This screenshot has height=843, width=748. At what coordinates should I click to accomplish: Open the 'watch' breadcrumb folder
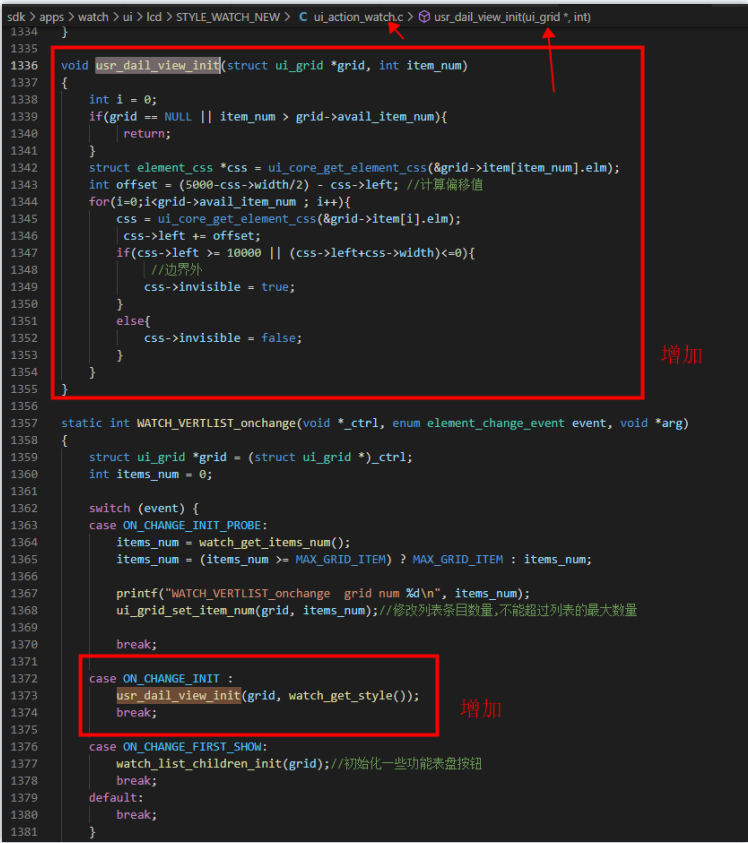click(93, 17)
